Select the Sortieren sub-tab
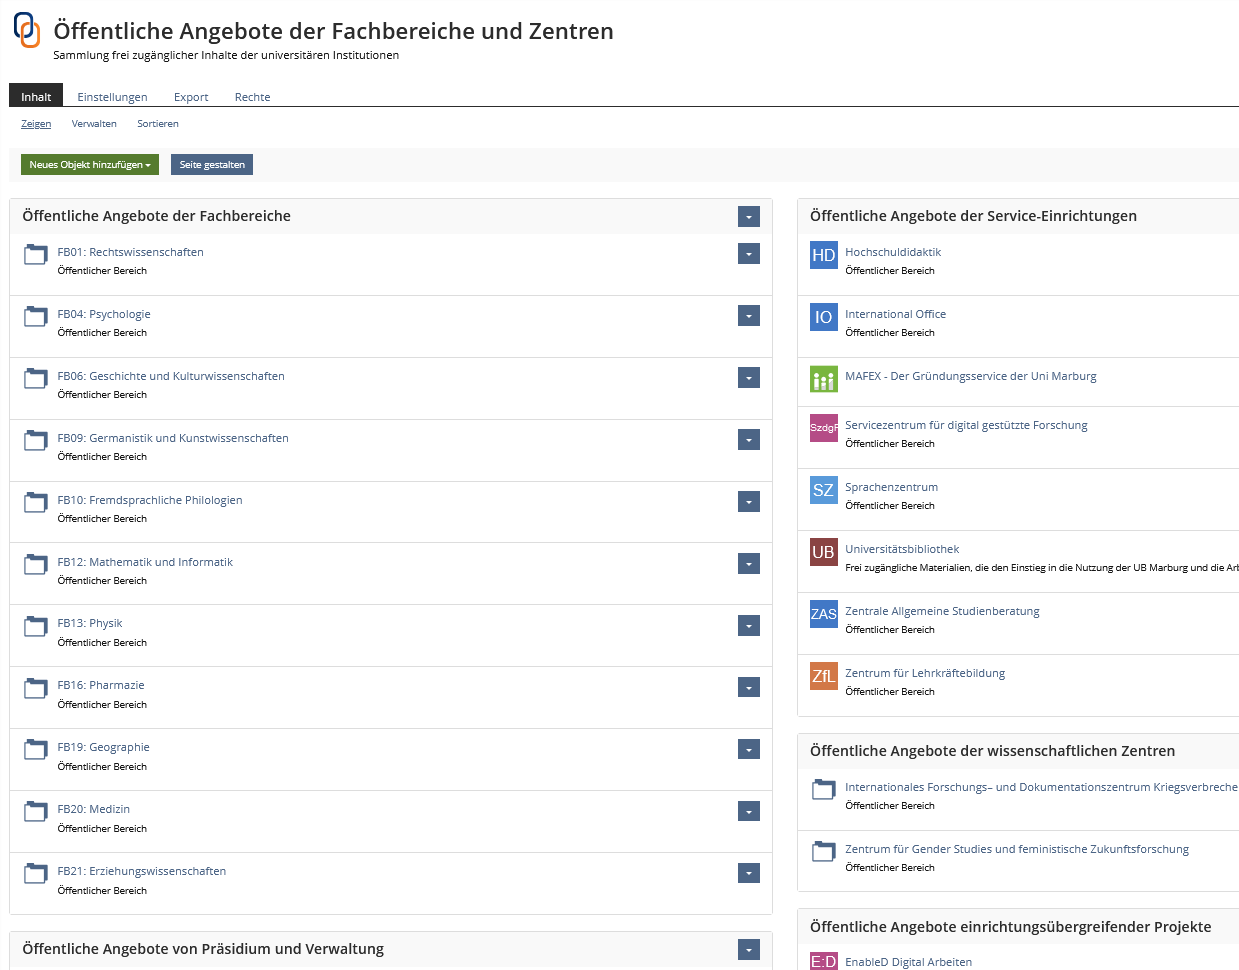Image resolution: width=1239 pixels, height=970 pixels. click(x=158, y=124)
